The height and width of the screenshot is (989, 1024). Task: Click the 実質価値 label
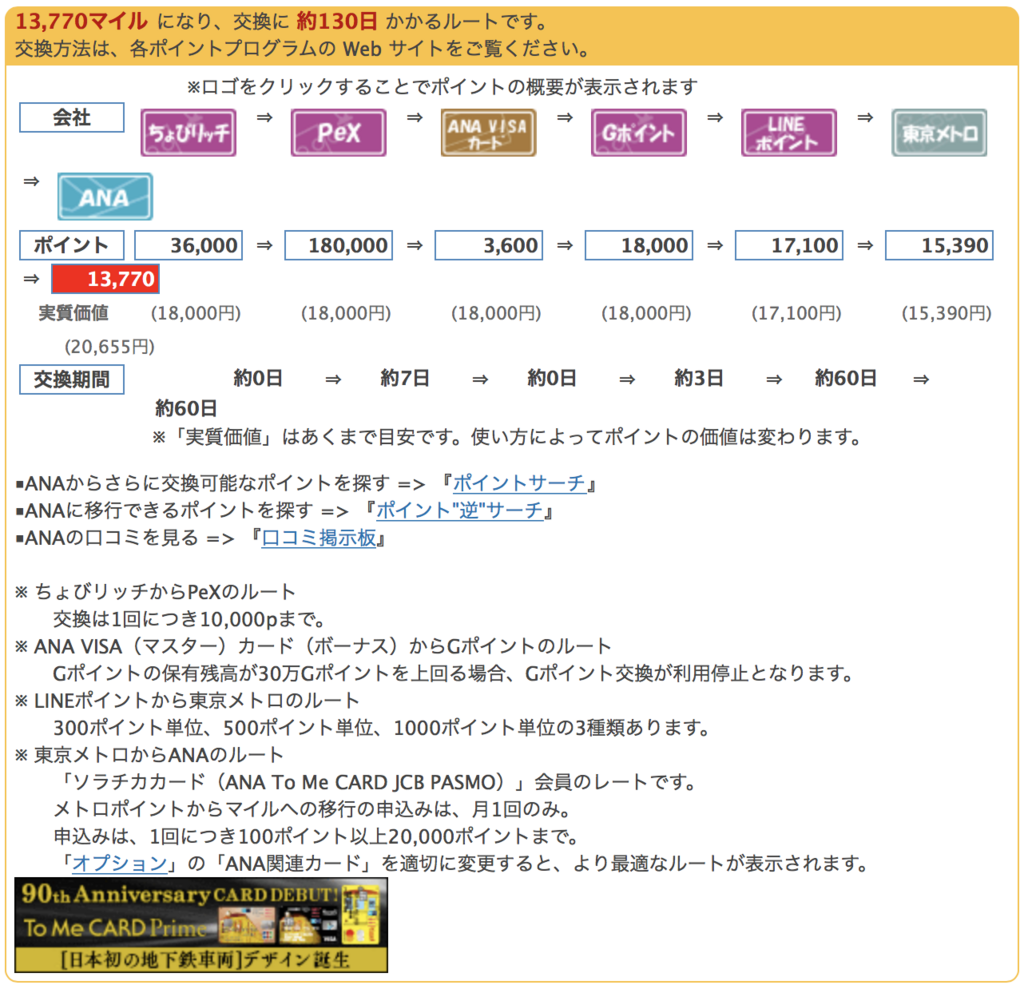pyautogui.click(x=73, y=313)
